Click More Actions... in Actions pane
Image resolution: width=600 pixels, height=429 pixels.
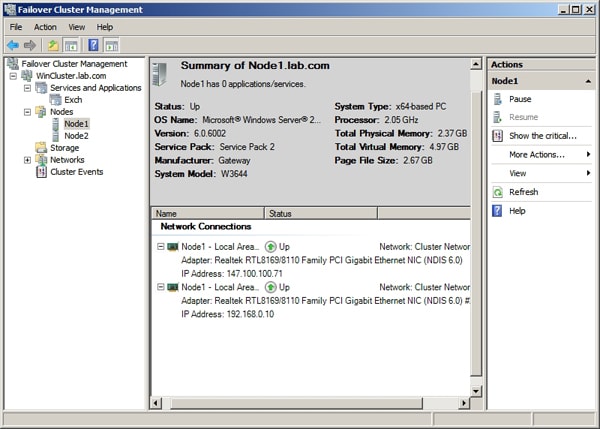pyautogui.click(x=537, y=155)
